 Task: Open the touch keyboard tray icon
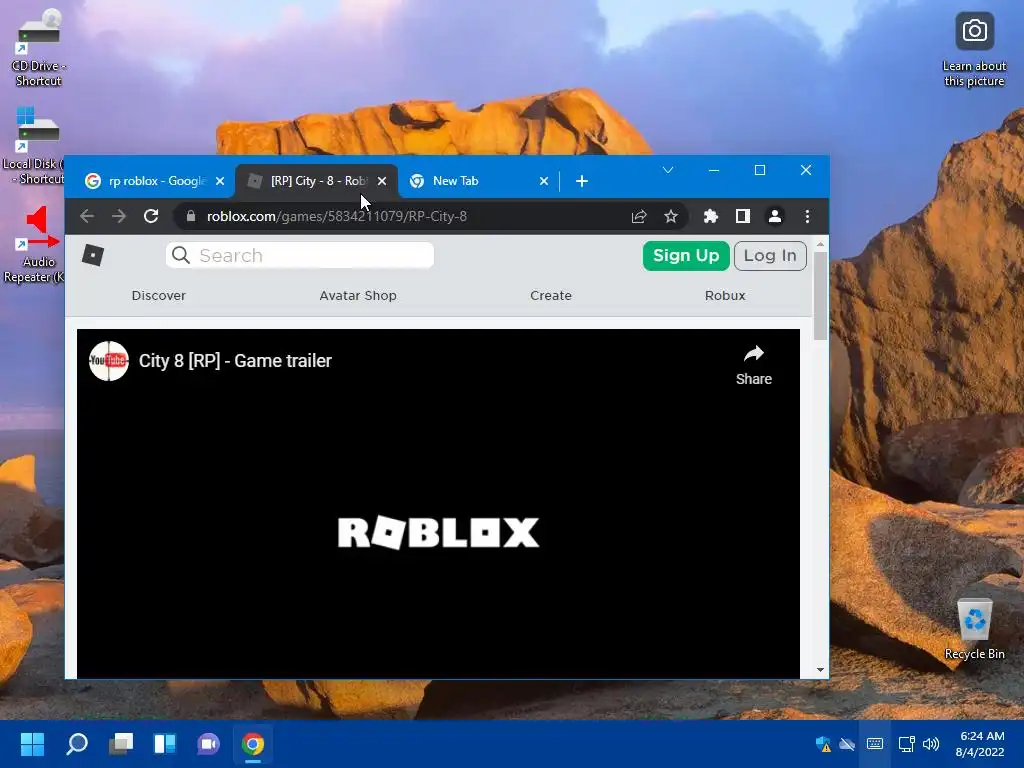[x=875, y=744]
